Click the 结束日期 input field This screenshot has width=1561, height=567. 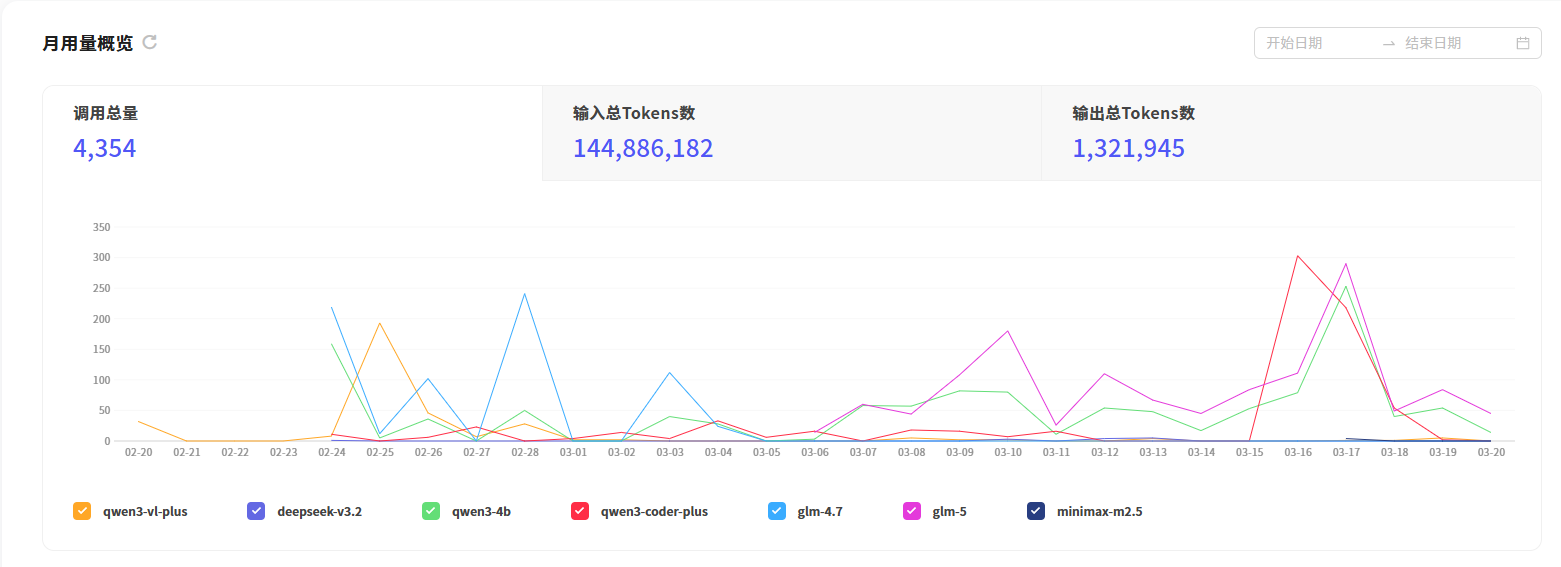(1455, 43)
